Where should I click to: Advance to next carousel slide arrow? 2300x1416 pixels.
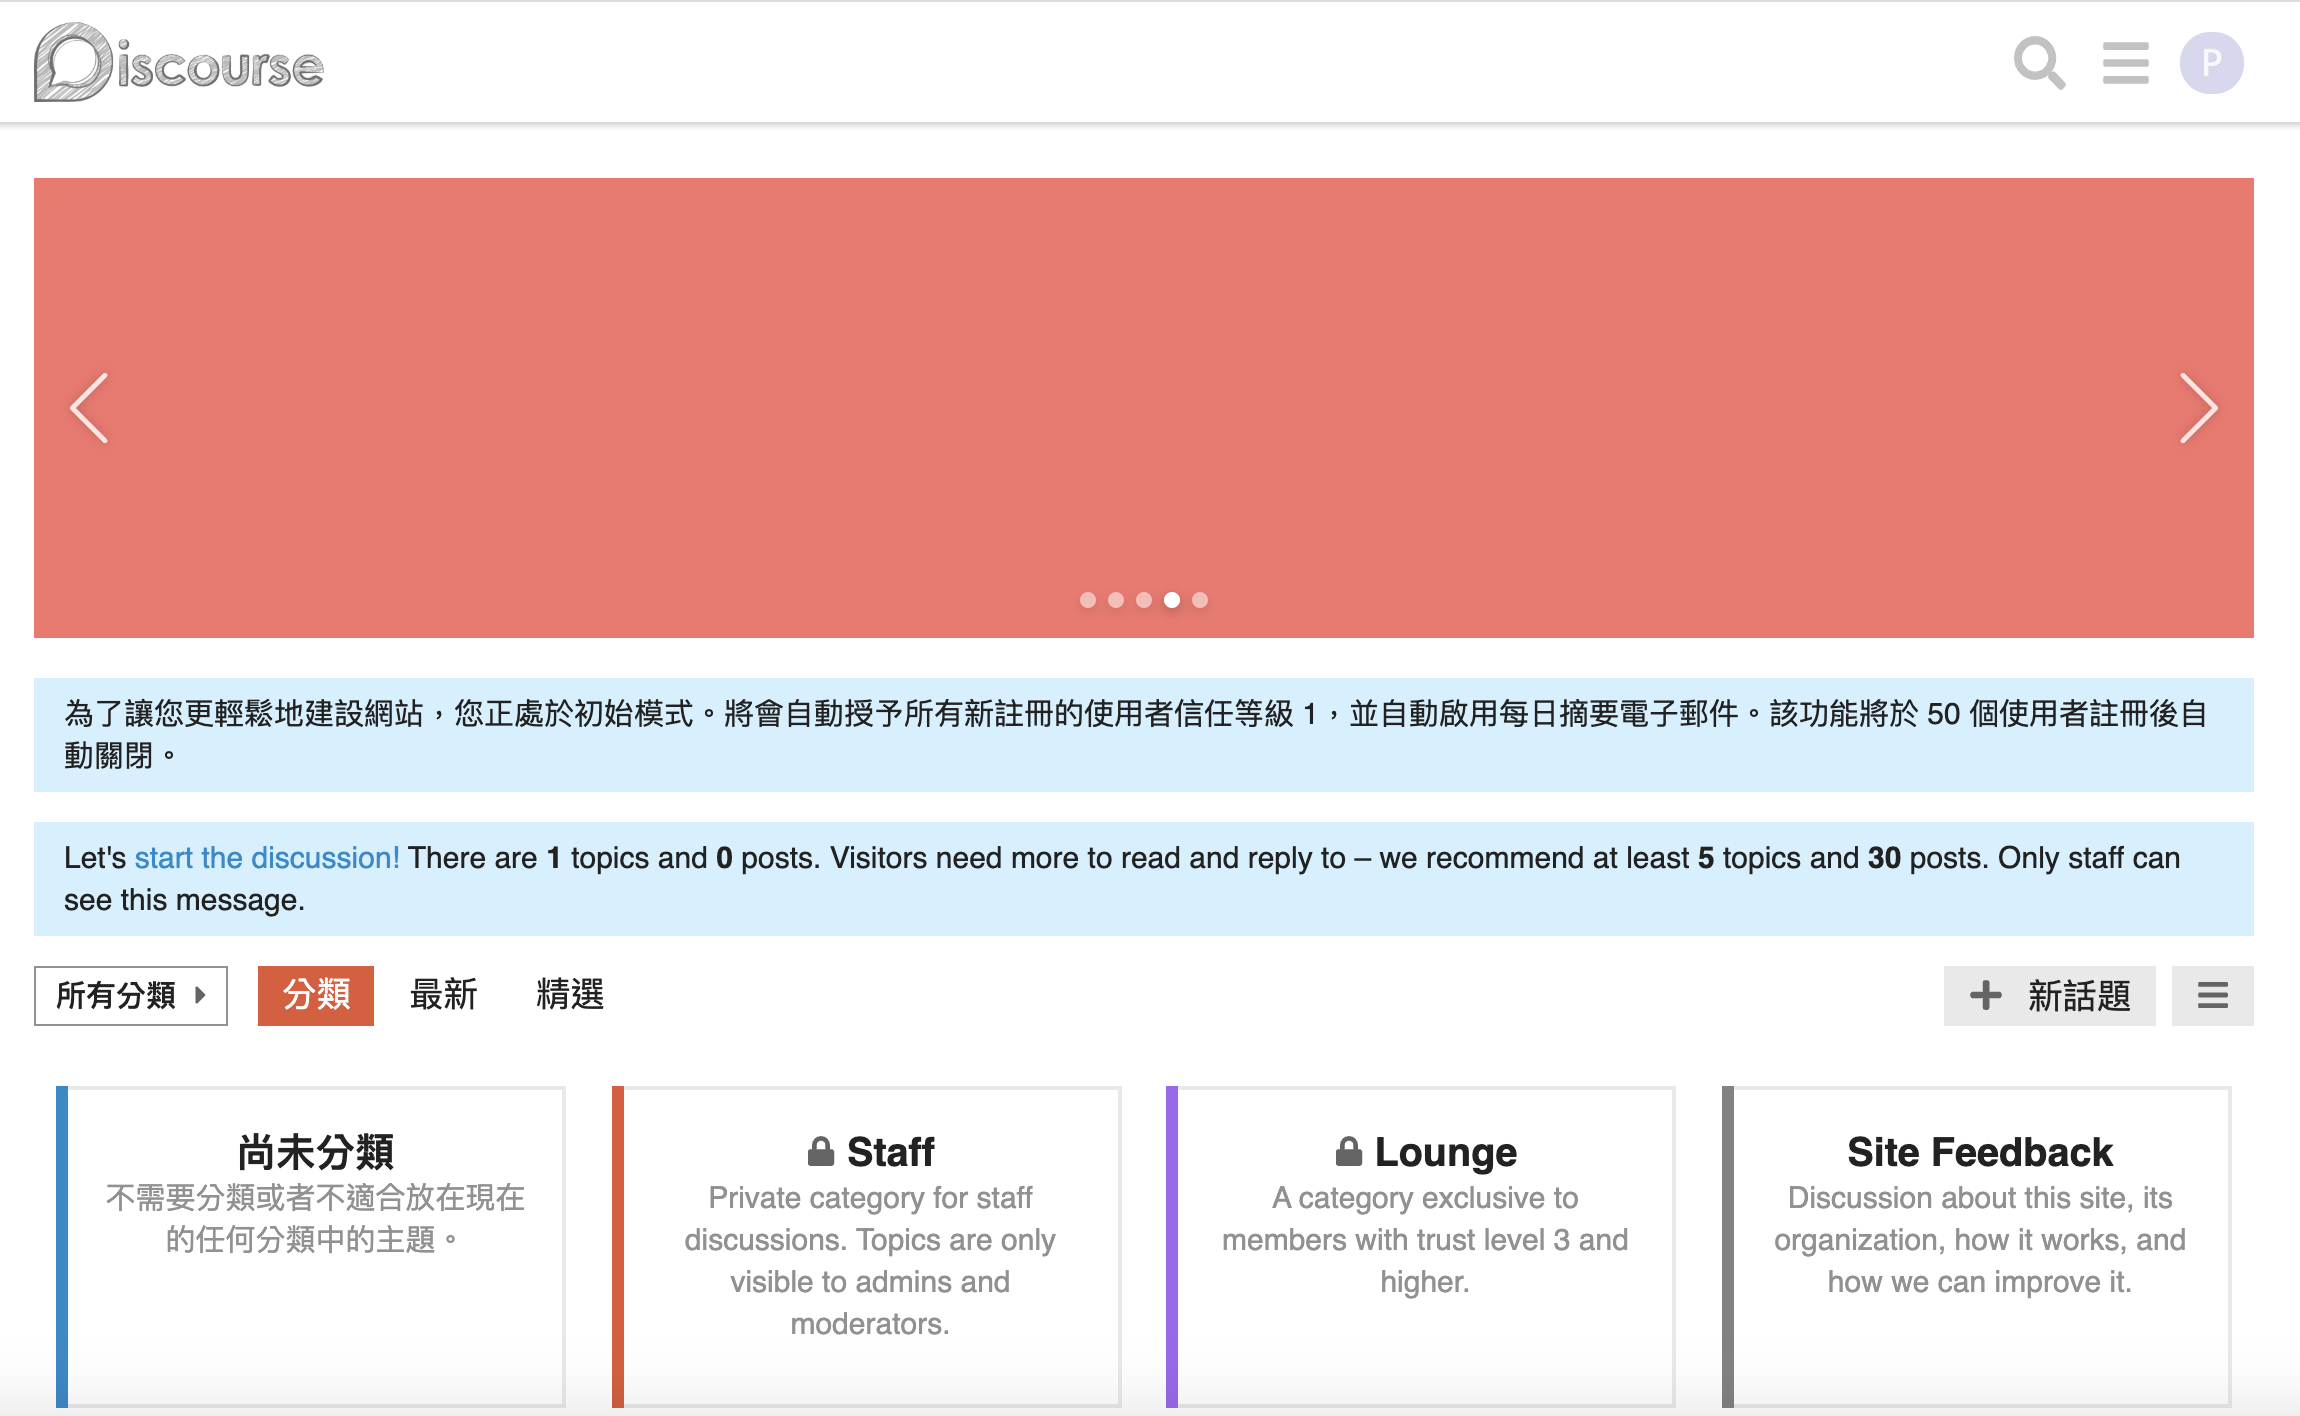point(2197,408)
